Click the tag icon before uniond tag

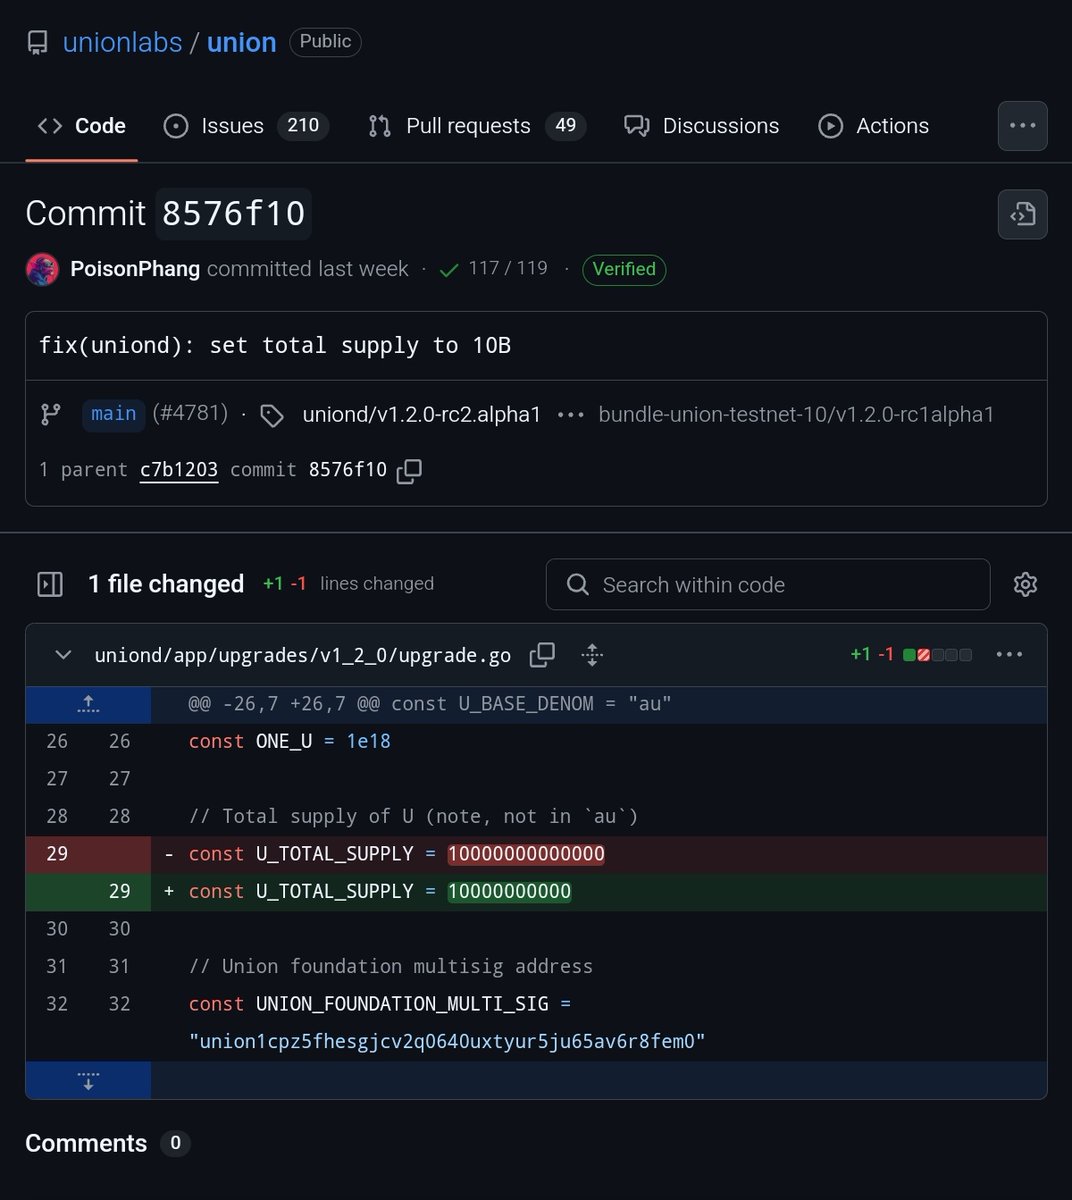pos(271,415)
